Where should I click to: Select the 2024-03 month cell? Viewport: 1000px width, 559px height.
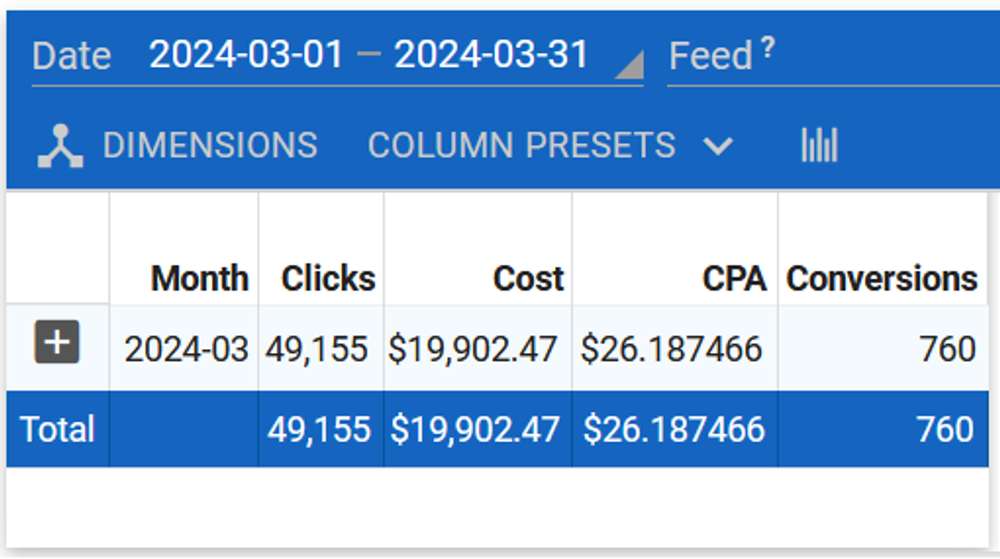click(x=186, y=349)
